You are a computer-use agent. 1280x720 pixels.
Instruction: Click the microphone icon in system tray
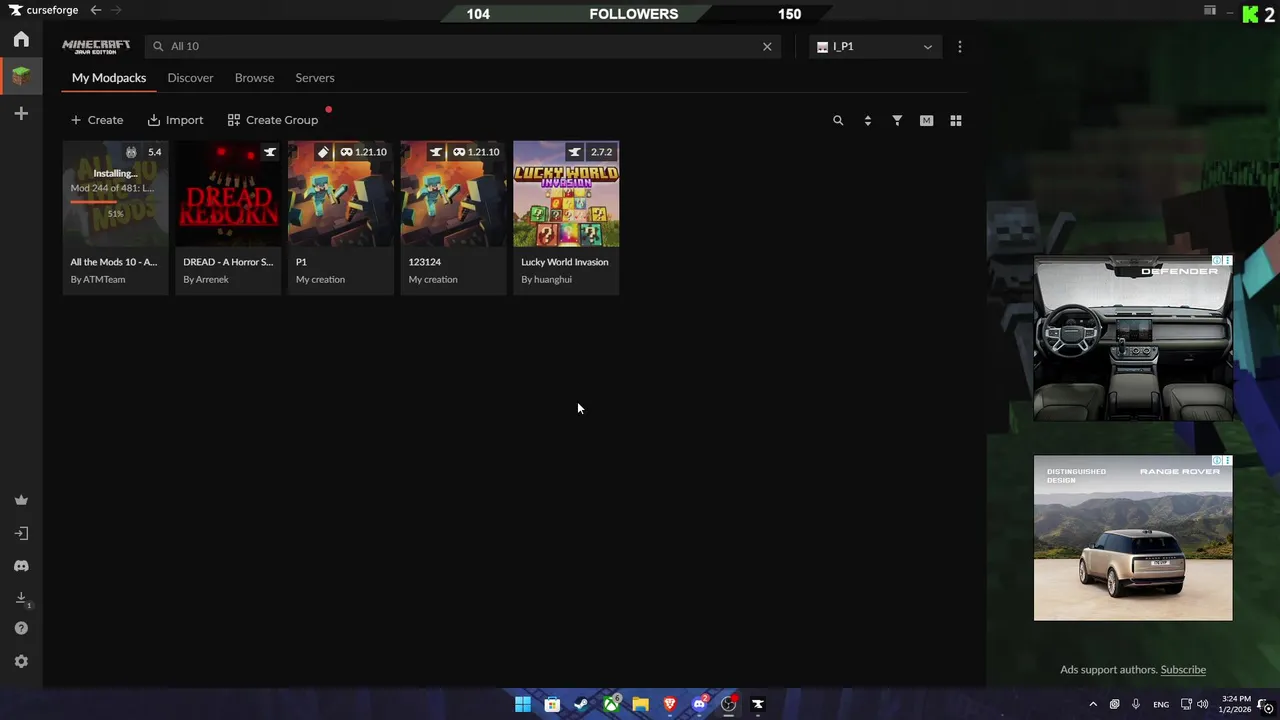(x=1136, y=704)
